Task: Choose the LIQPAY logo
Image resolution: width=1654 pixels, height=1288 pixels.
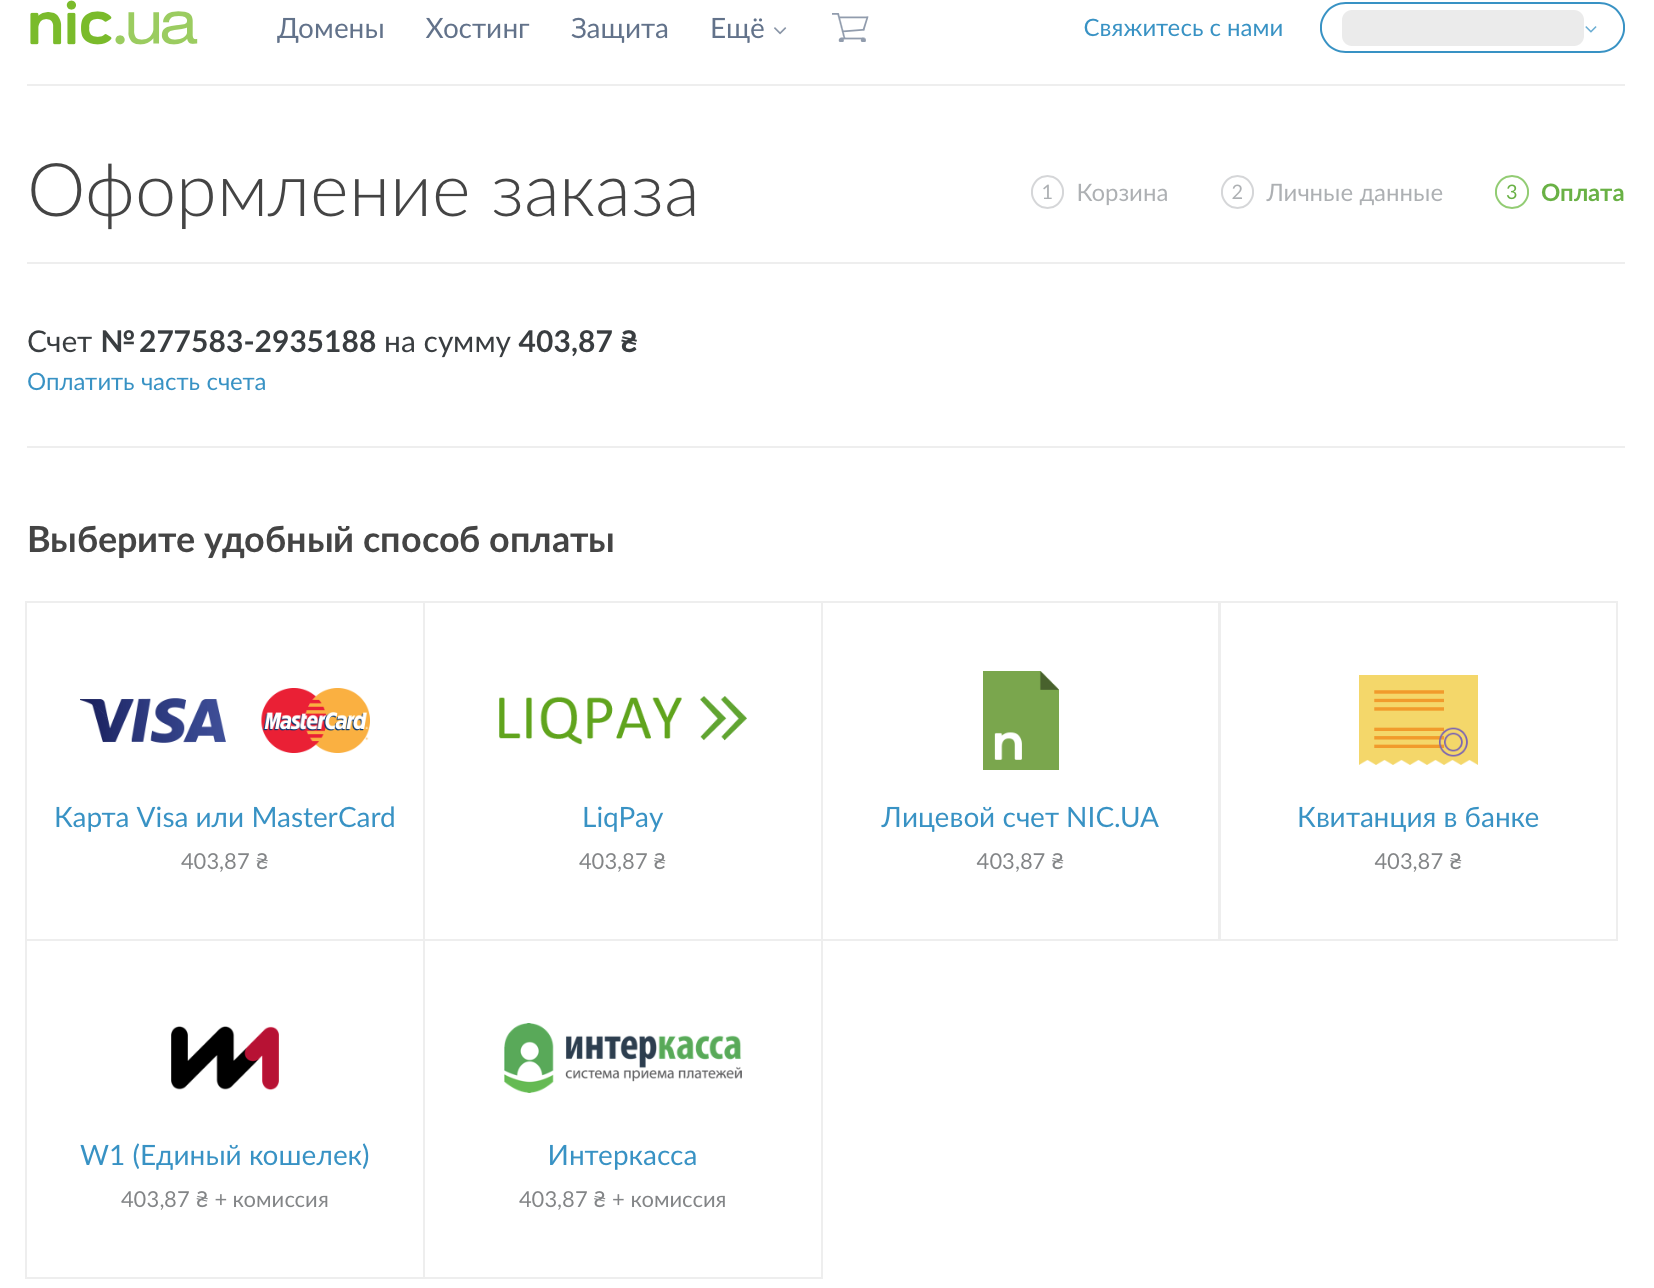Action: point(622,719)
